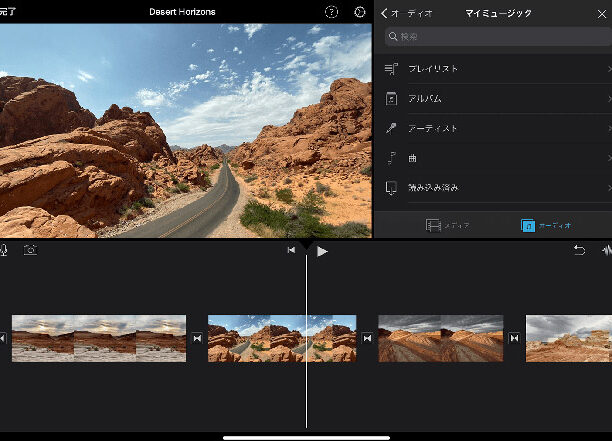
Task: Open the help question mark icon
Action: 331,12
